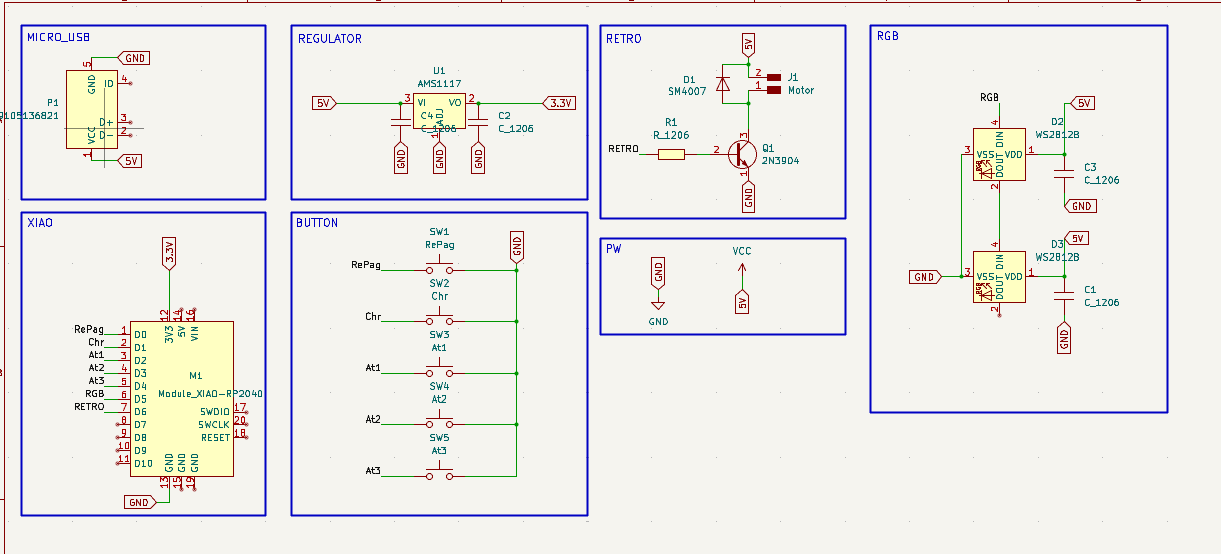The width and height of the screenshot is (1221, 554).
Task: Select the AMS1117 value text above U1
Action: point(438,84)
